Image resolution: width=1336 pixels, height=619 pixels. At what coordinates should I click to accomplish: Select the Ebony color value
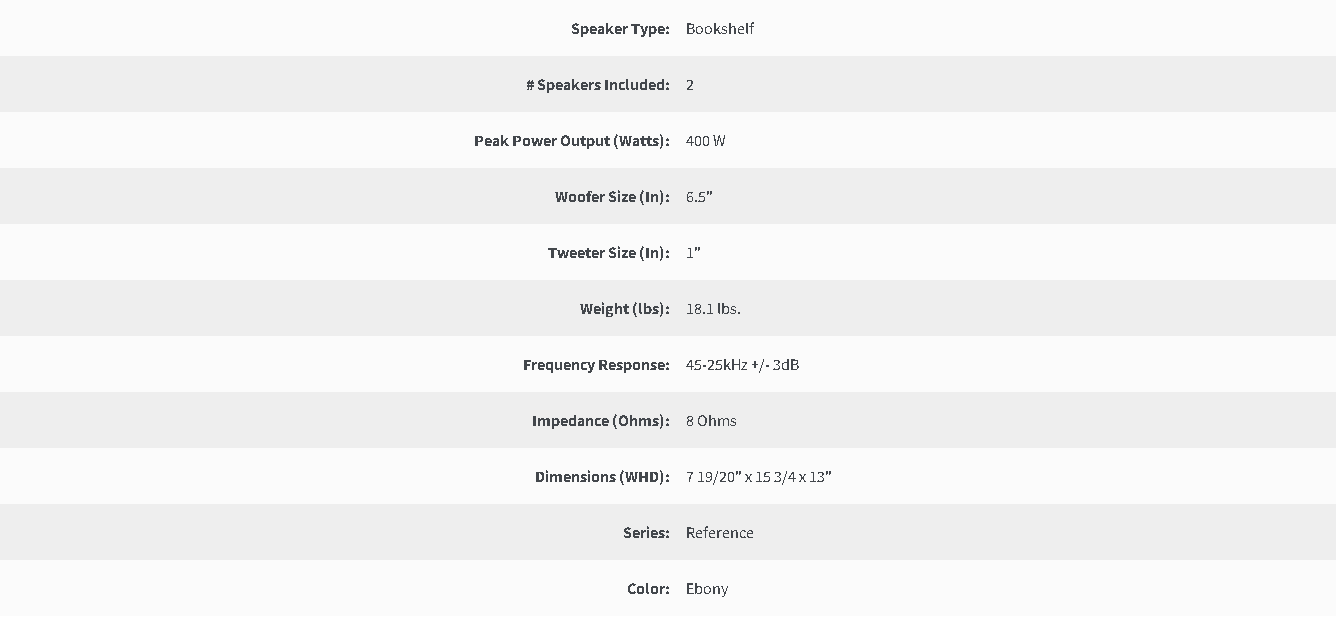(x=707, y=589)
